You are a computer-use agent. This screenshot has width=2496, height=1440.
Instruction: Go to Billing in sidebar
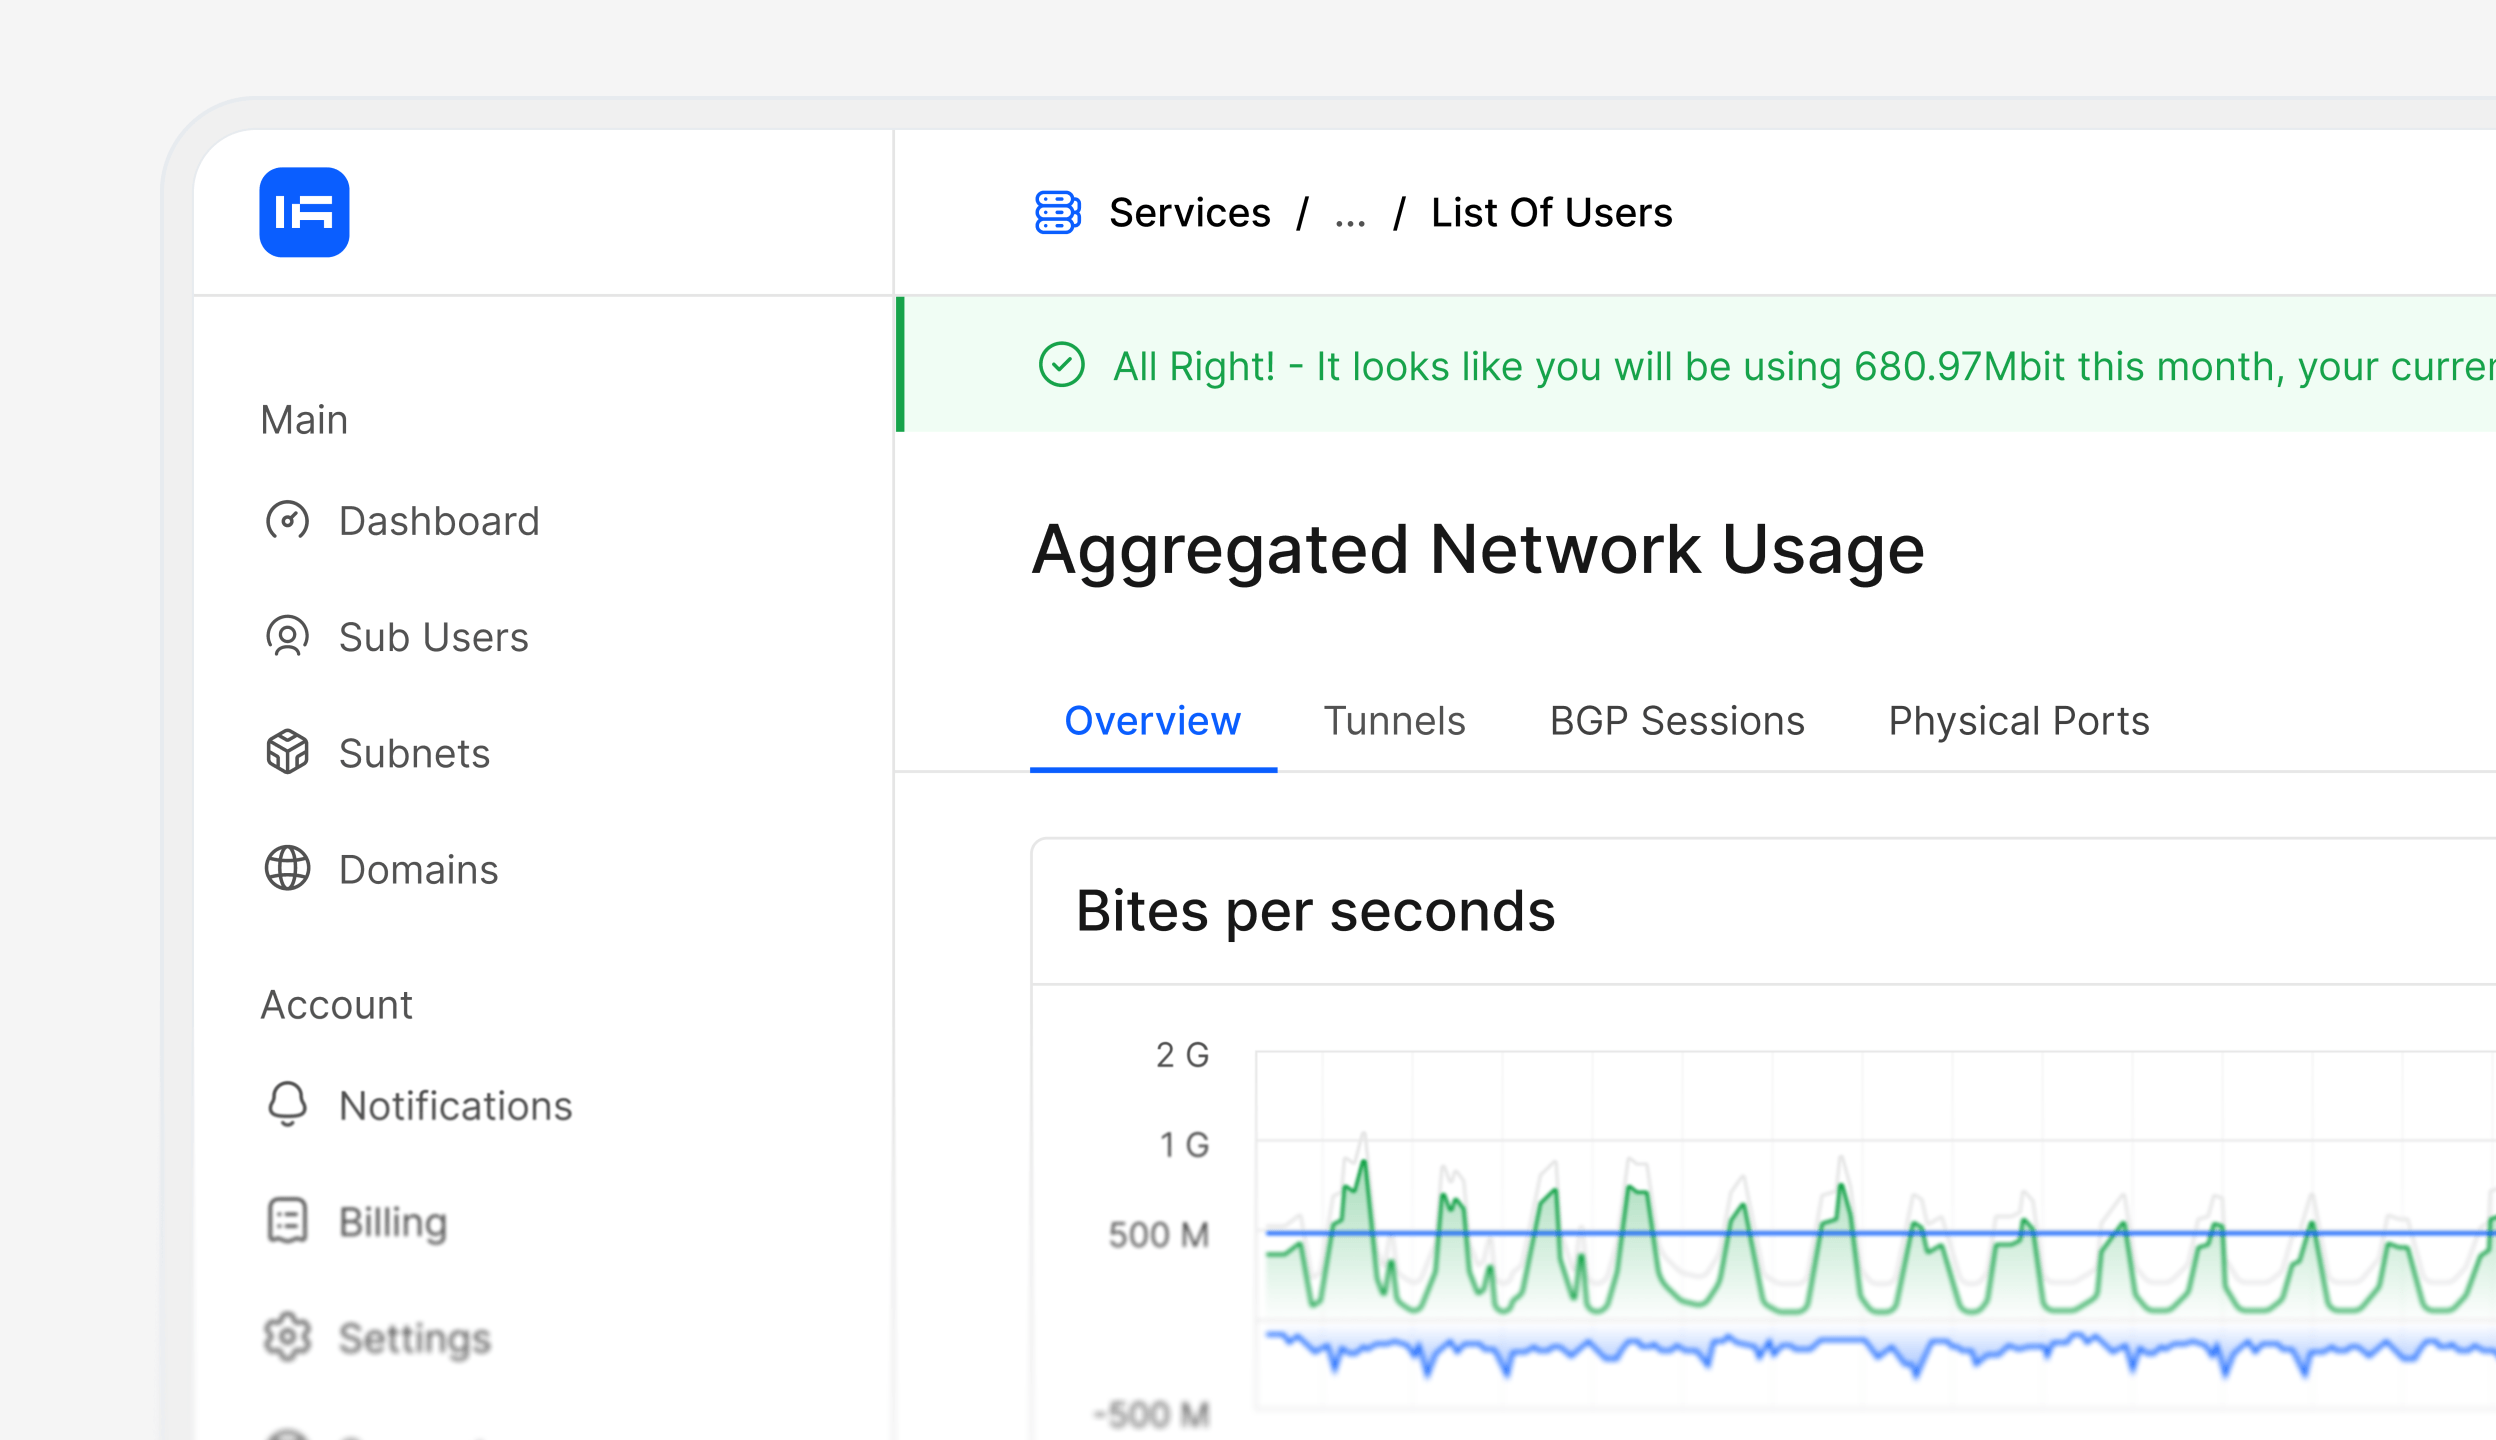tap(393, 1221)
